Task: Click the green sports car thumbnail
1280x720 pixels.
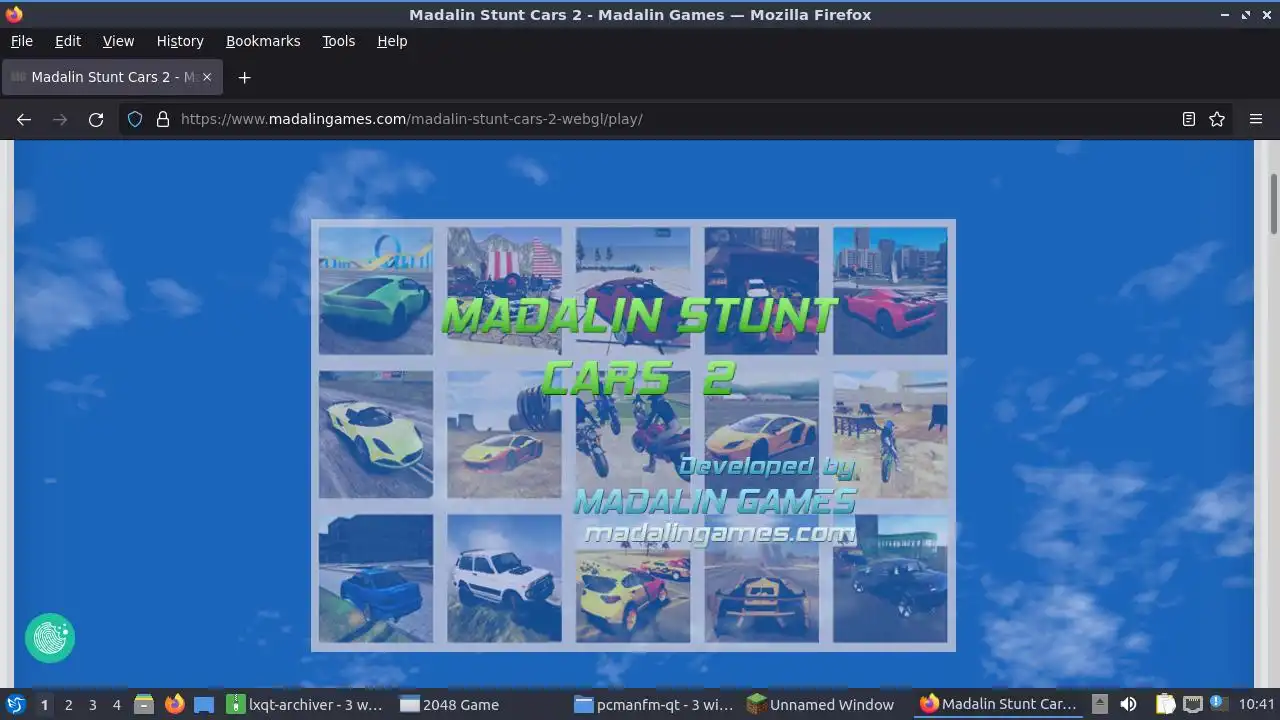Action: coord(376,291)
